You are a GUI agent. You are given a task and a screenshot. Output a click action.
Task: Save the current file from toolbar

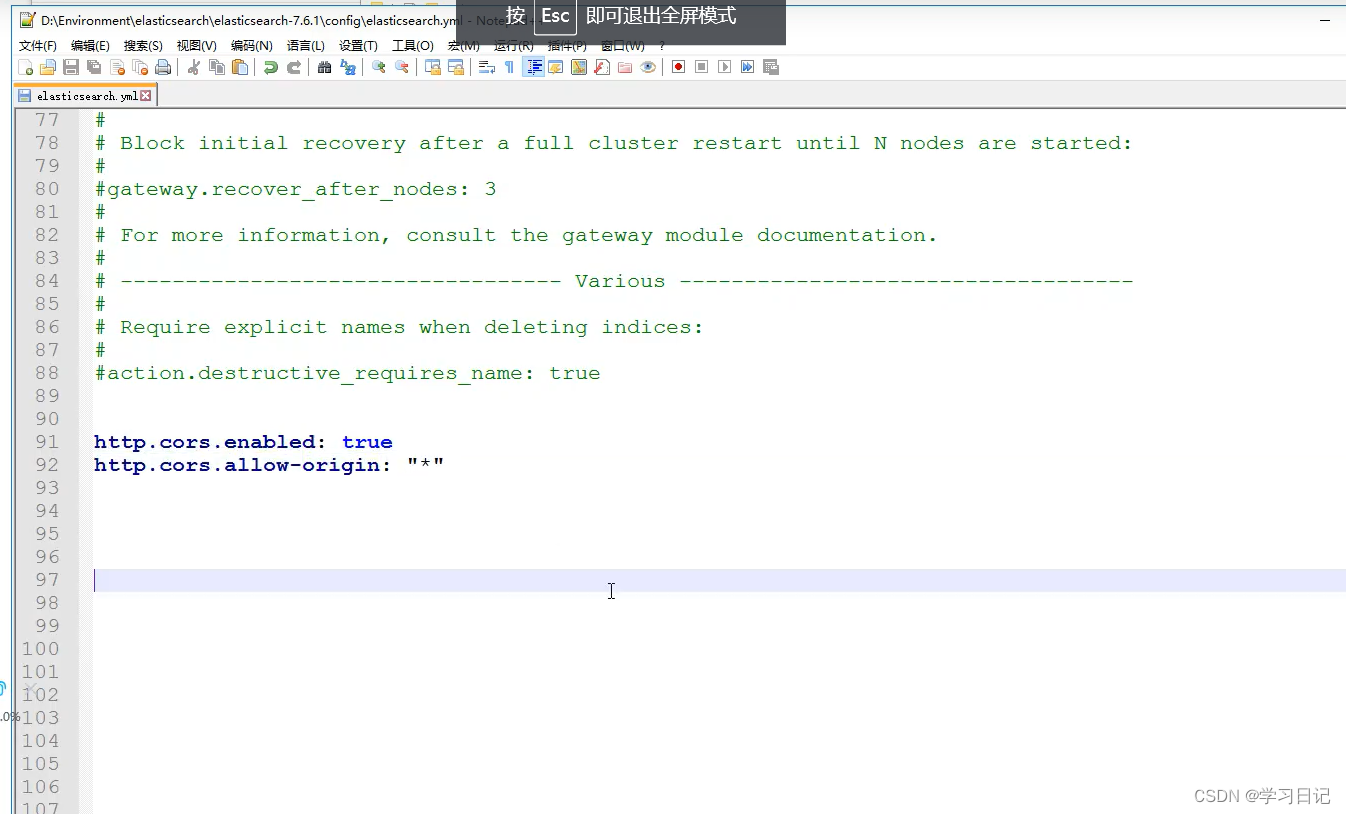click(71, 67)
